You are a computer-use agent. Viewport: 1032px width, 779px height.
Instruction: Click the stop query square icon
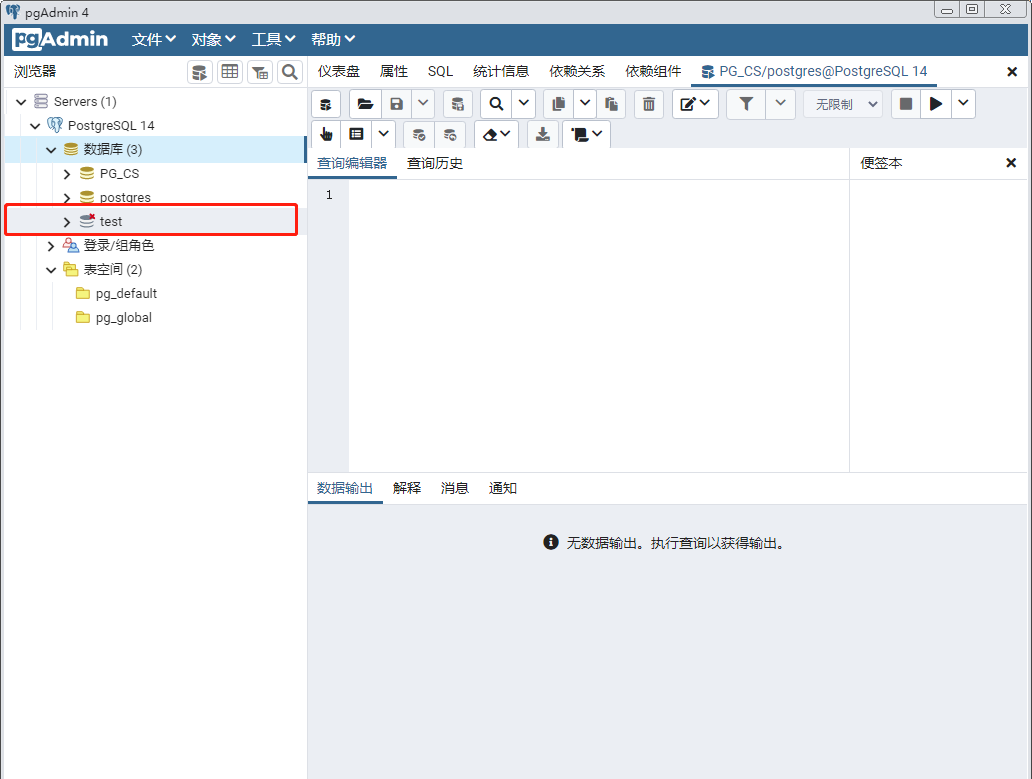click(906, 104)
